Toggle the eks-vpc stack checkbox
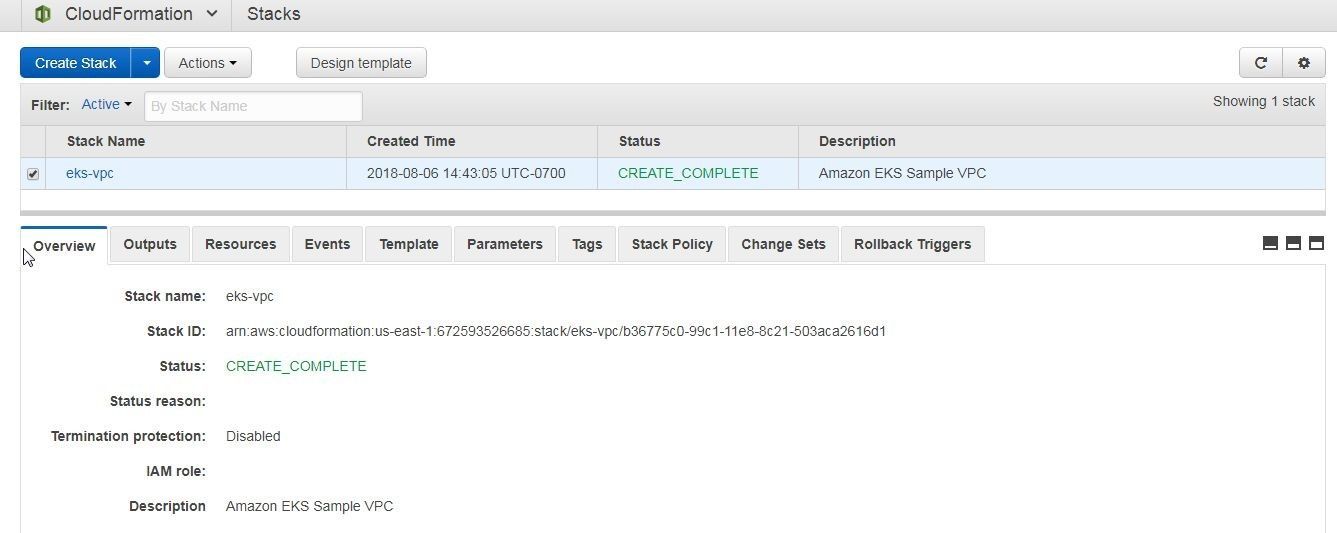 (x=33, y=174)
